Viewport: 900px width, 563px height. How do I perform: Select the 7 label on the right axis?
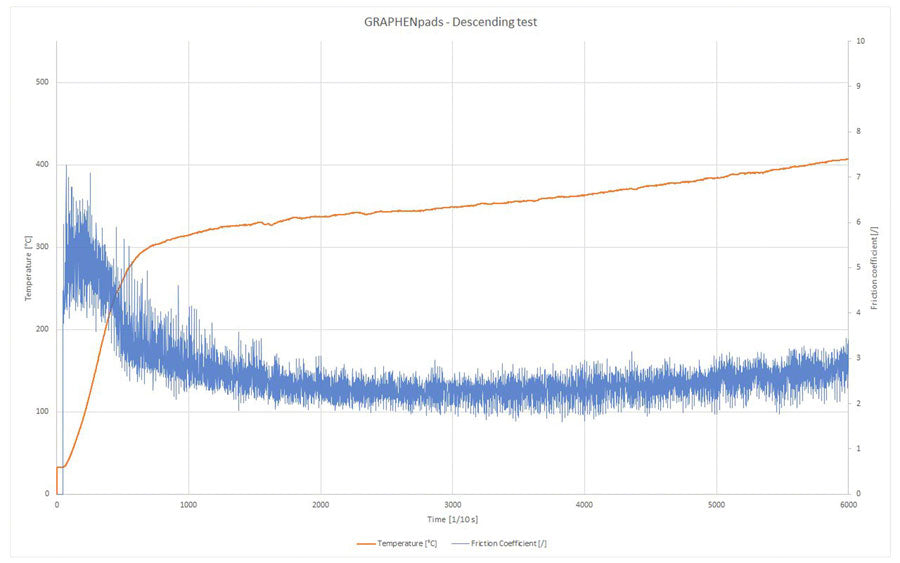pos(858,177)
